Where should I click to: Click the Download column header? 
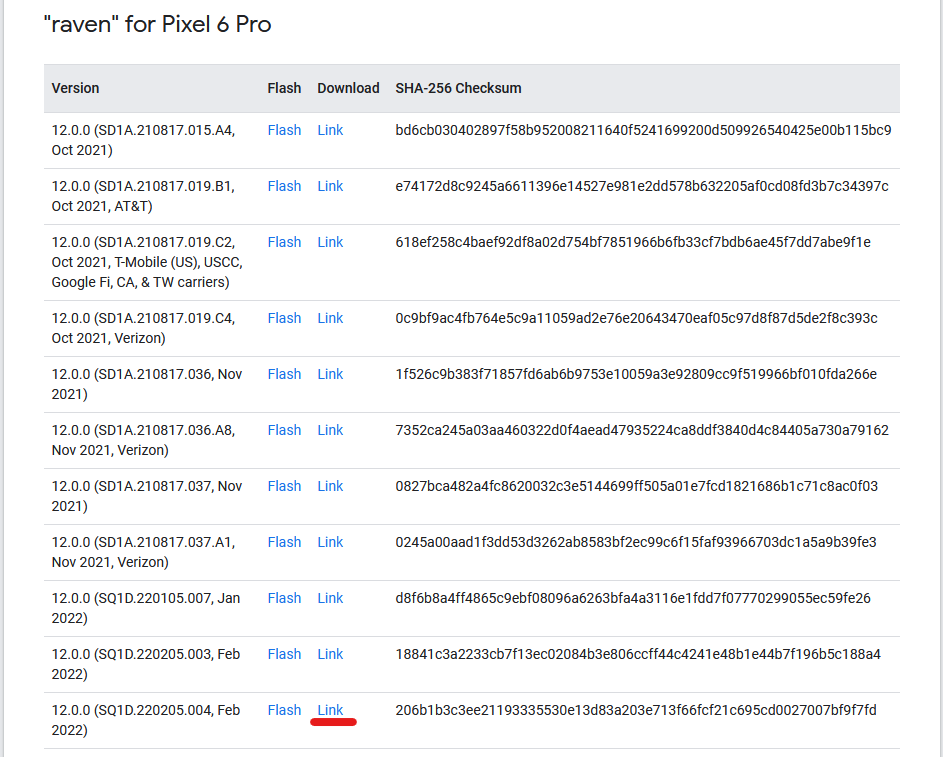pyautogui.click(x=348, y=88)
